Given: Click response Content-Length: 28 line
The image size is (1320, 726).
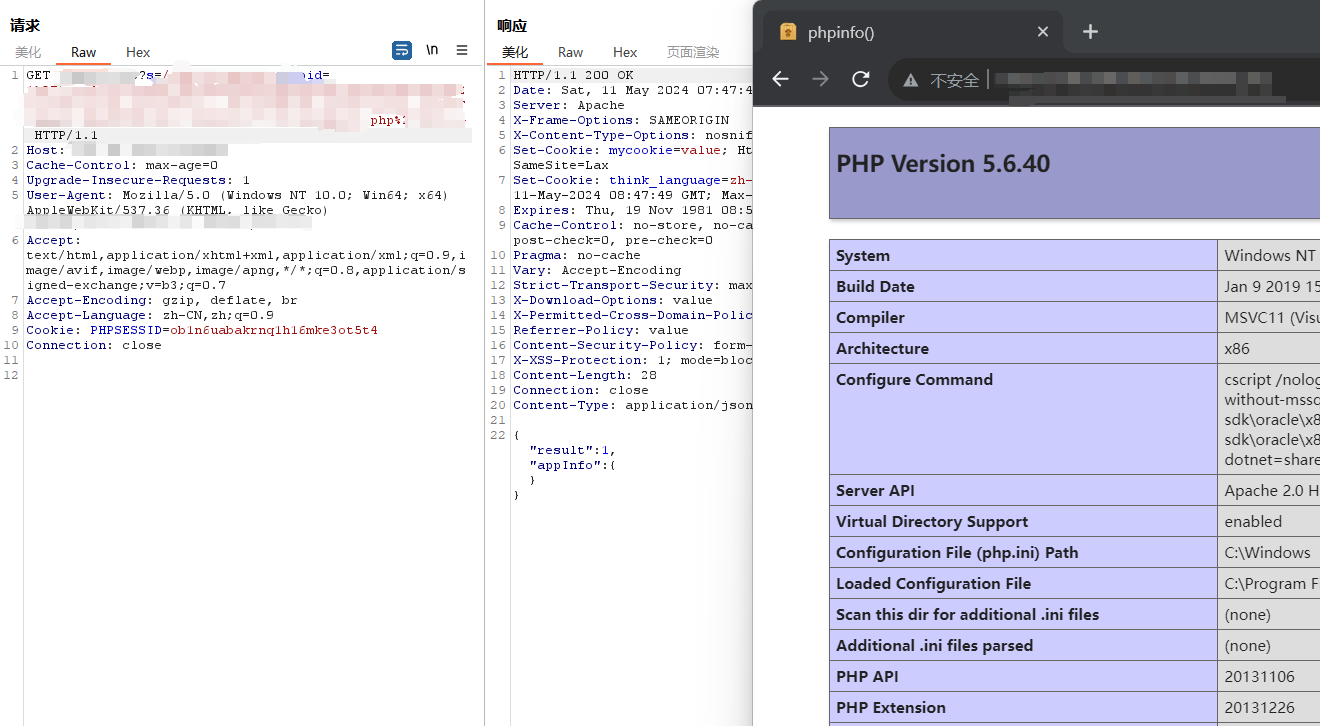Looking at the screenshot, I should (x=585, y=375).
